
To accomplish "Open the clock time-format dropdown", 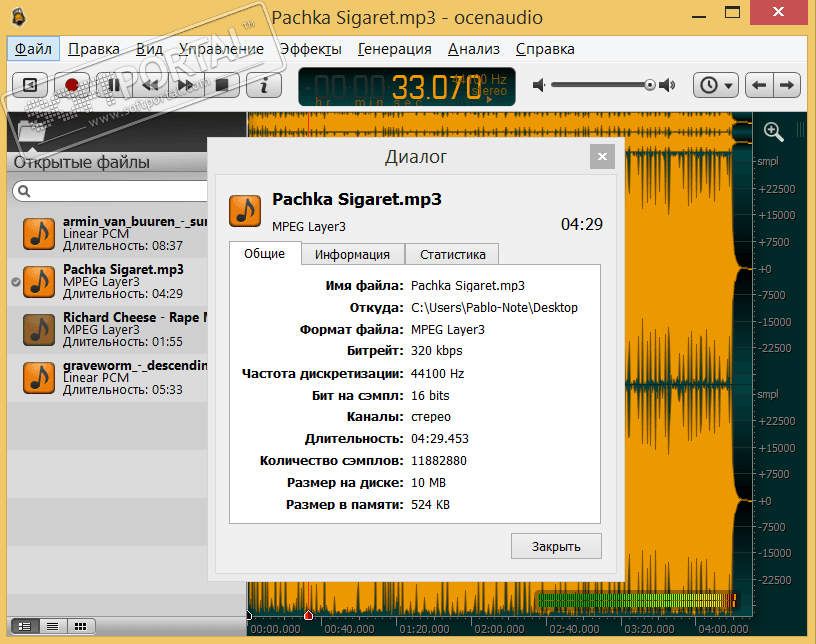I will (716, 85).
